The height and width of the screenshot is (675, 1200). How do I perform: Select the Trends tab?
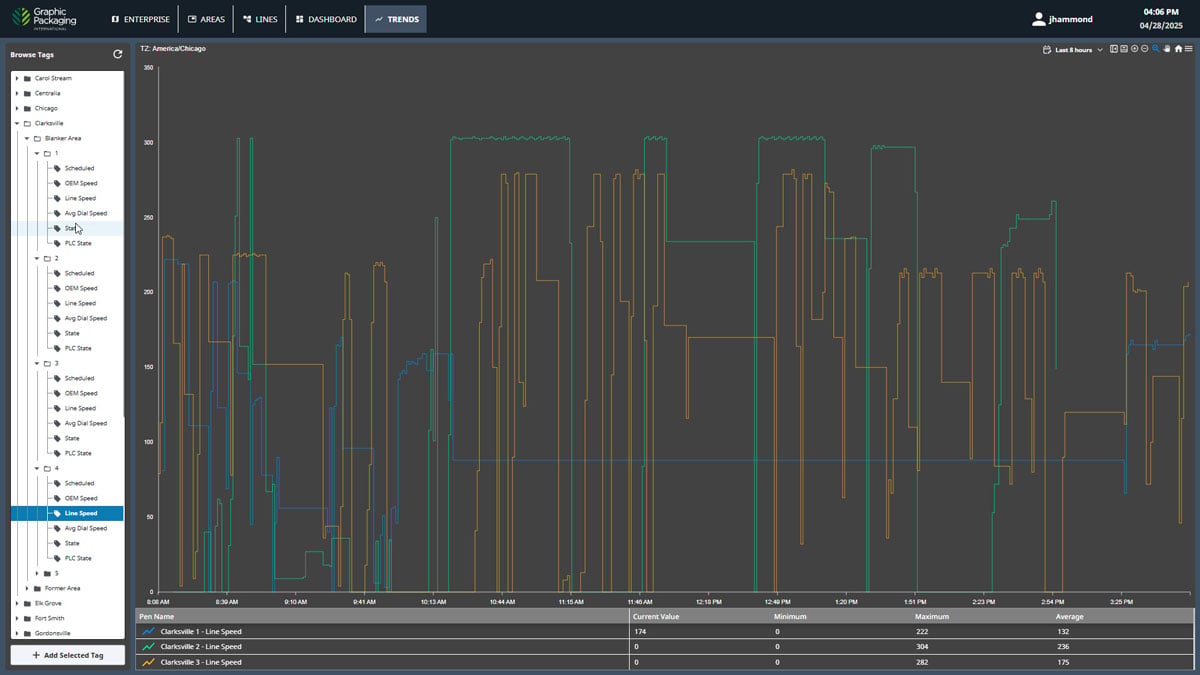click(x=396, y=19)
